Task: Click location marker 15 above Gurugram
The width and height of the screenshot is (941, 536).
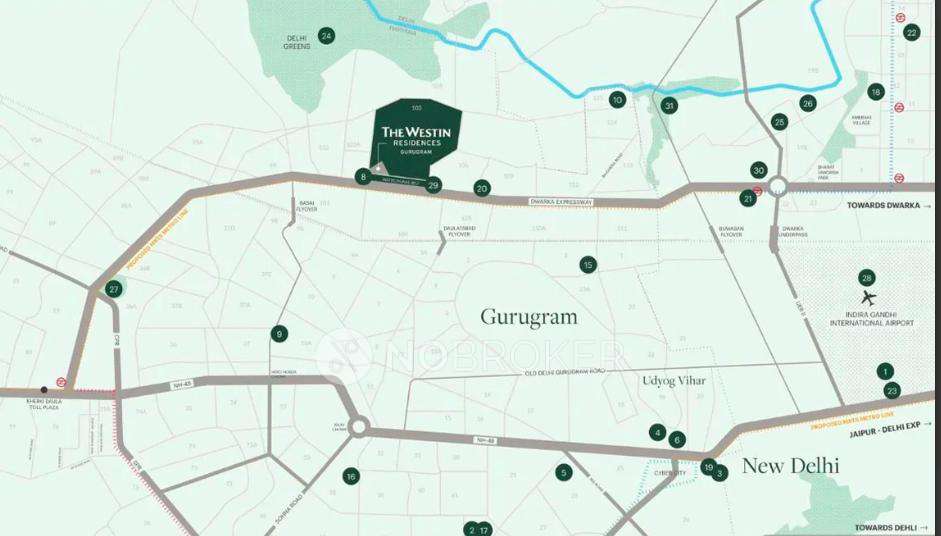Action: (x=588, y=265)
